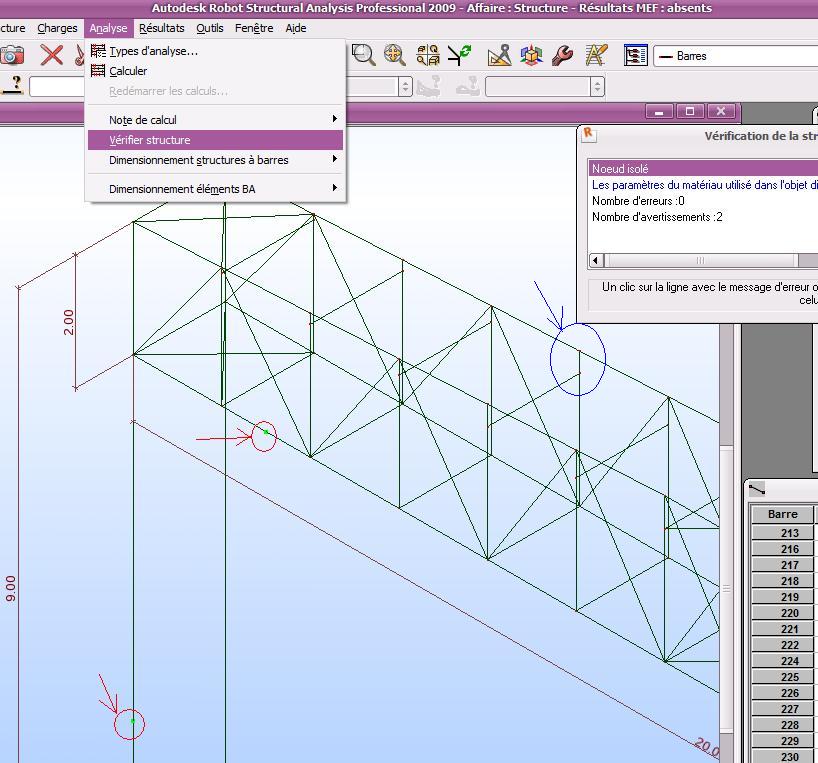Select bar row 218
The image size is (818, 763).
783,580
